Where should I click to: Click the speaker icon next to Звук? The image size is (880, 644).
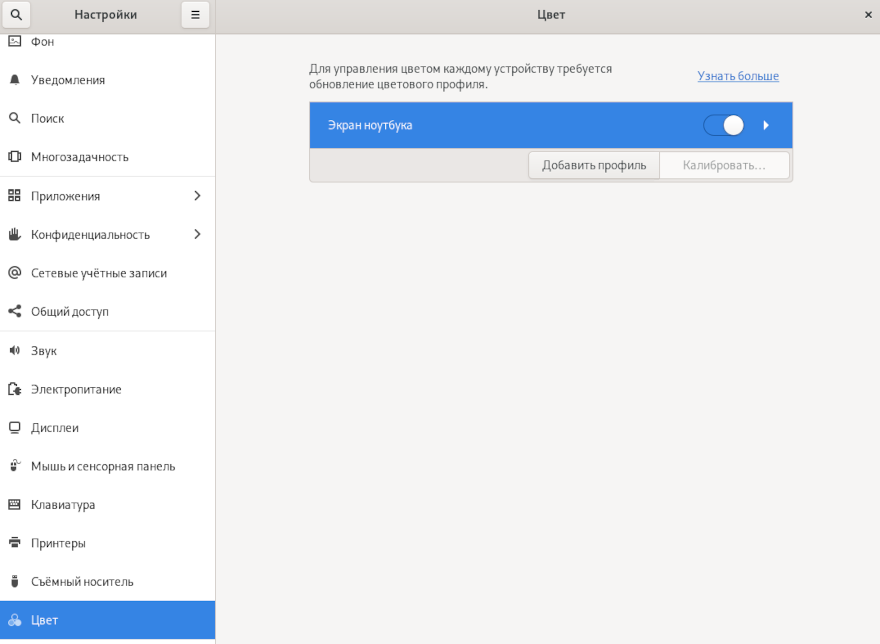coord(14,351)
